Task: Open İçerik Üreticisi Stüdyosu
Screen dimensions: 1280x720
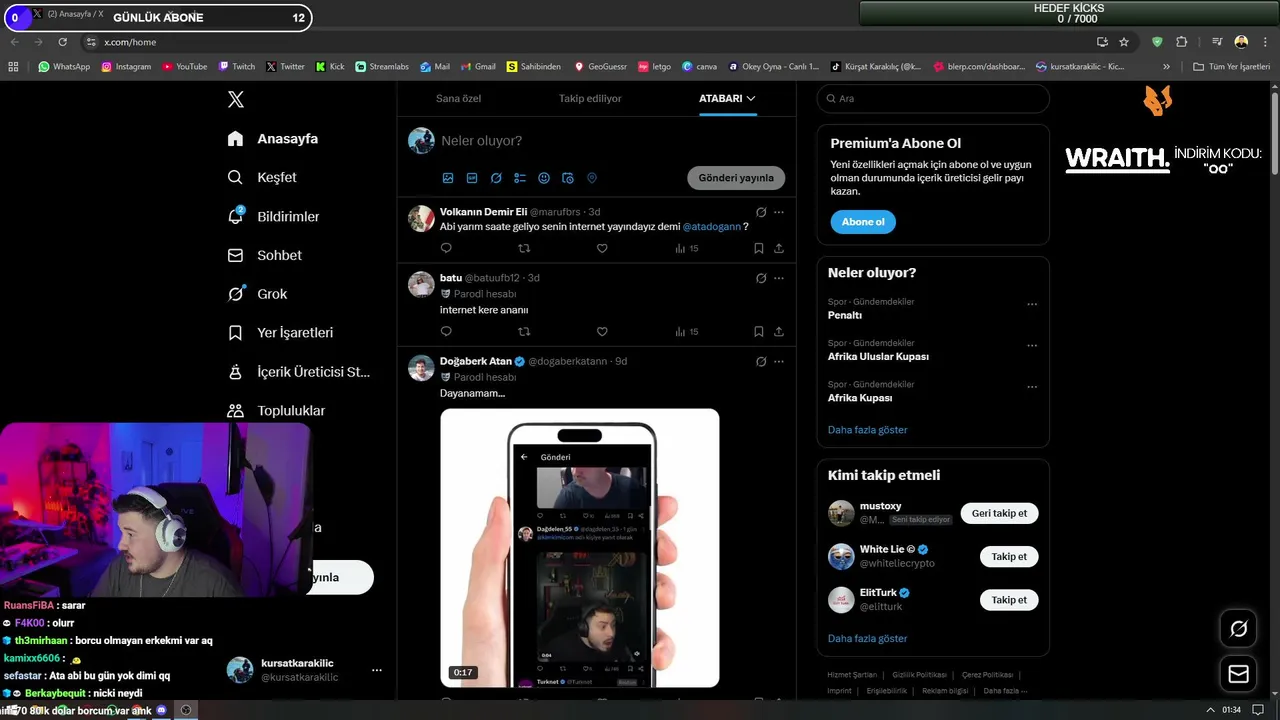Action: tap(298, 372)
